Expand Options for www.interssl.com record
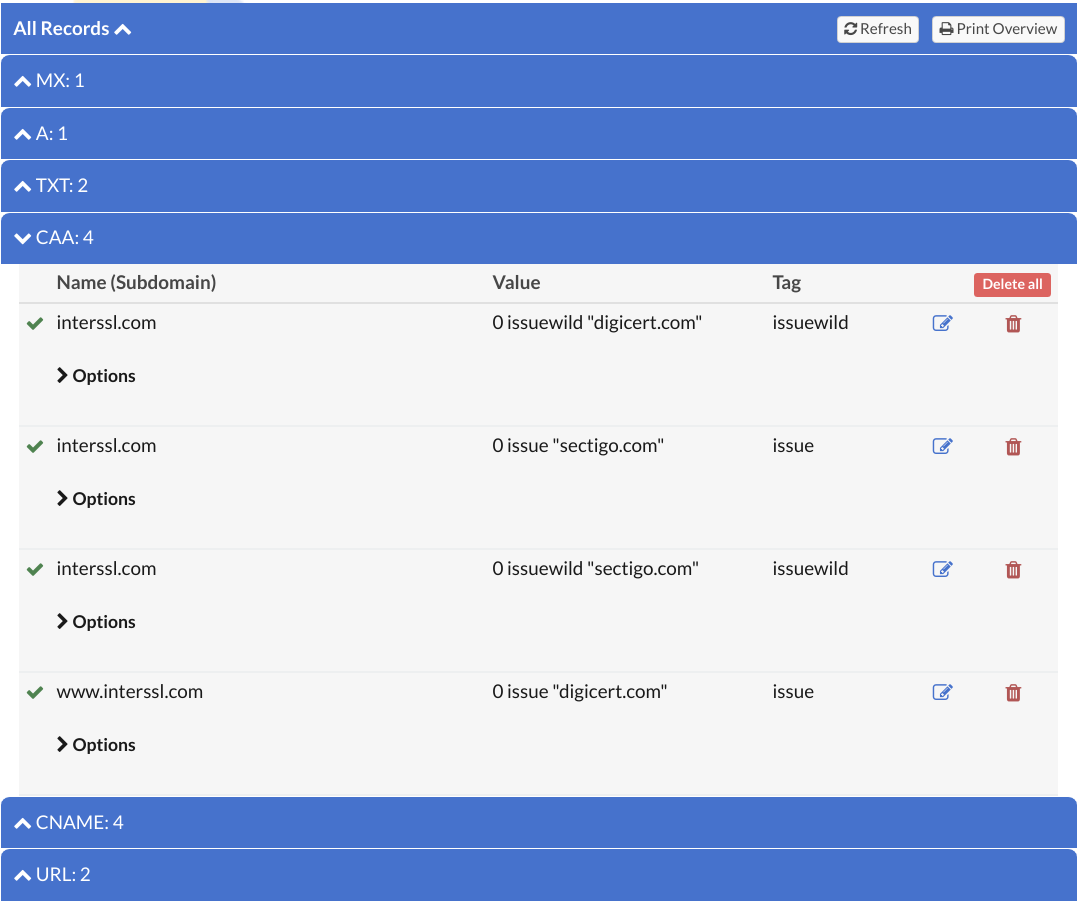Image resolution: width=1077 pixels, height=901 pixels. (x=96, y=744)
